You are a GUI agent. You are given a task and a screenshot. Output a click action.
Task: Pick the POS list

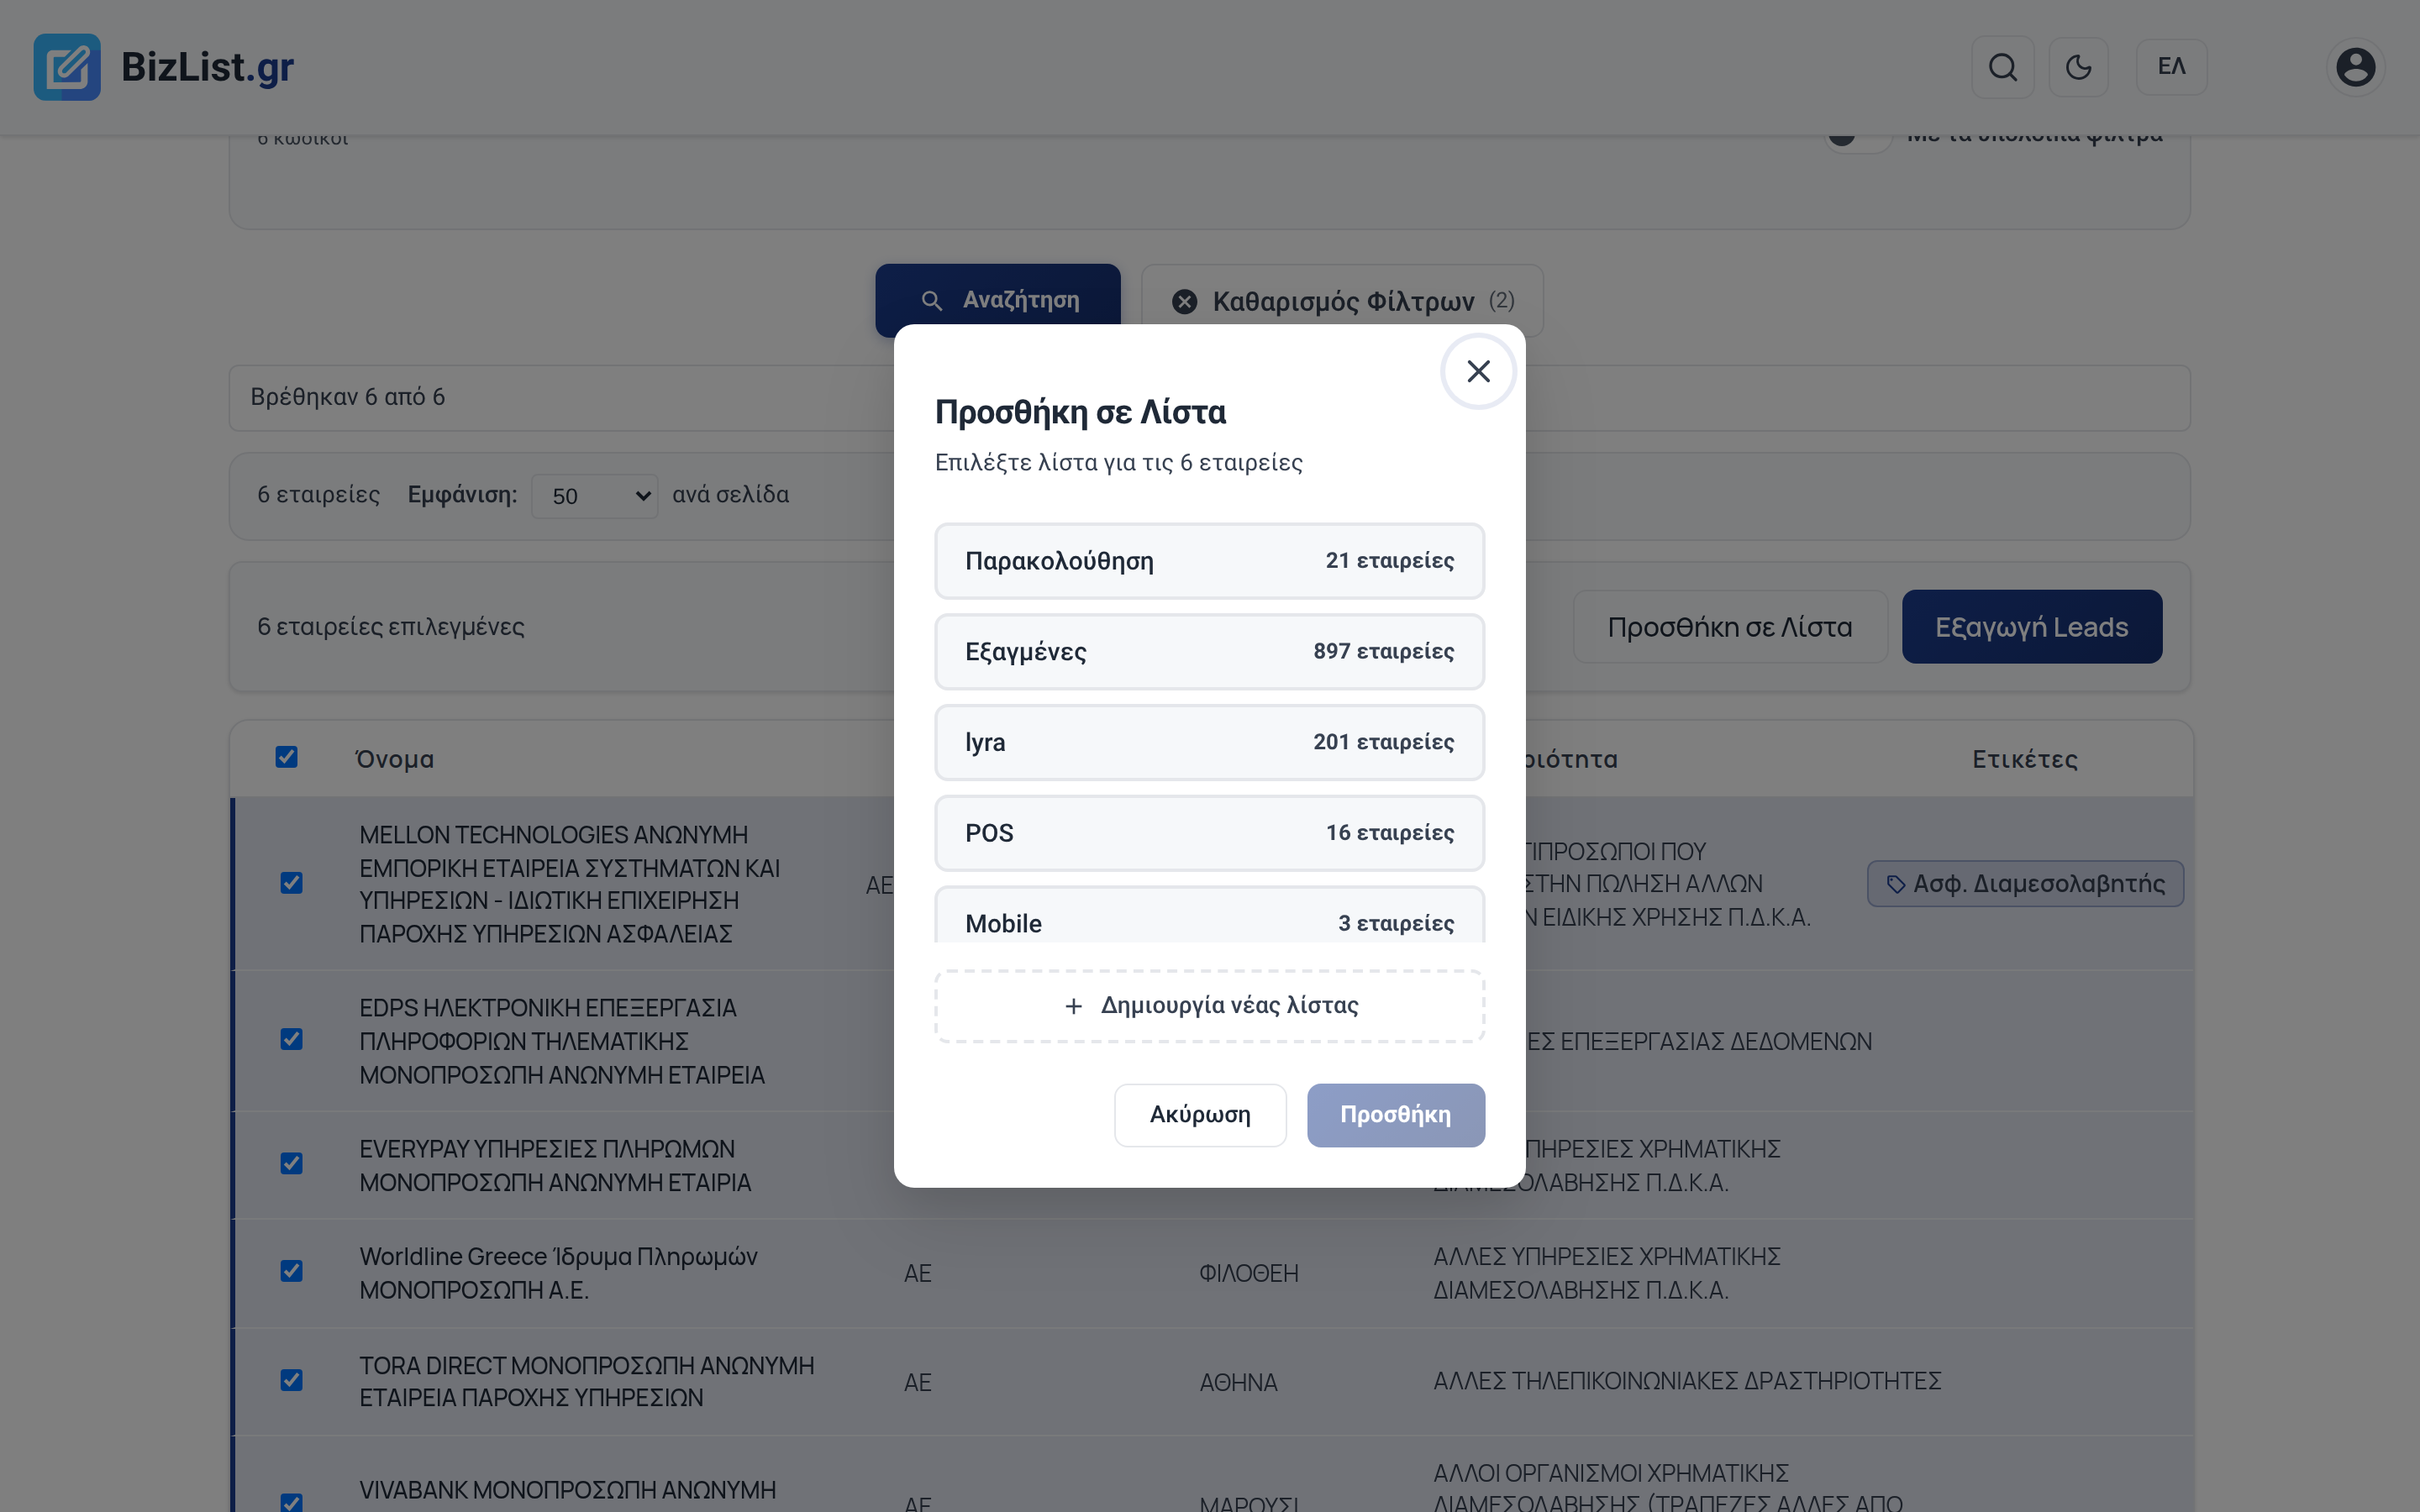click(1209, 833)
